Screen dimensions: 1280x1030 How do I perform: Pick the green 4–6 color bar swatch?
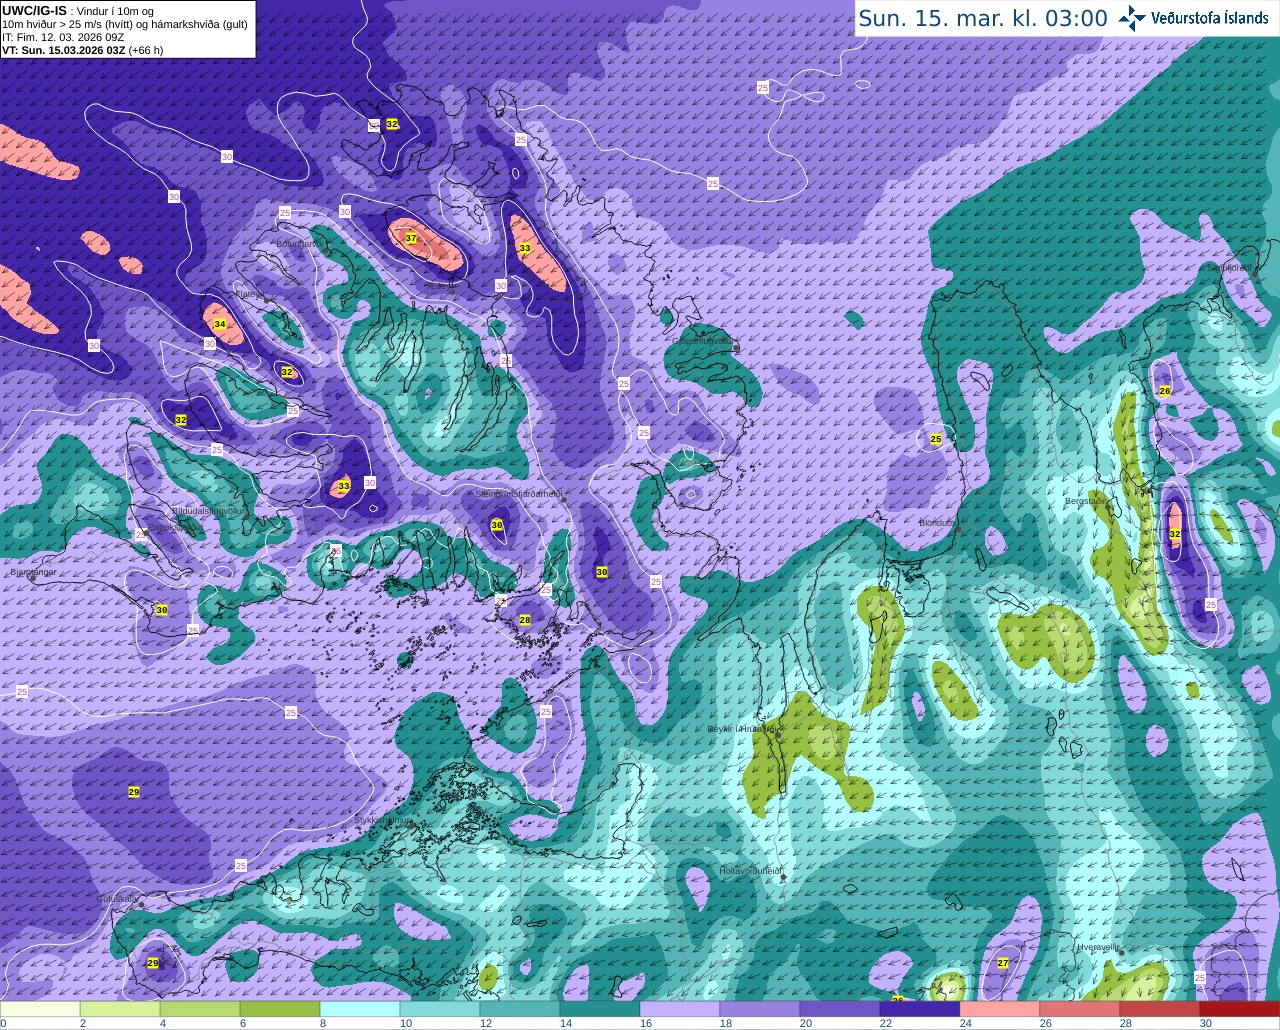coord(200,1009)
